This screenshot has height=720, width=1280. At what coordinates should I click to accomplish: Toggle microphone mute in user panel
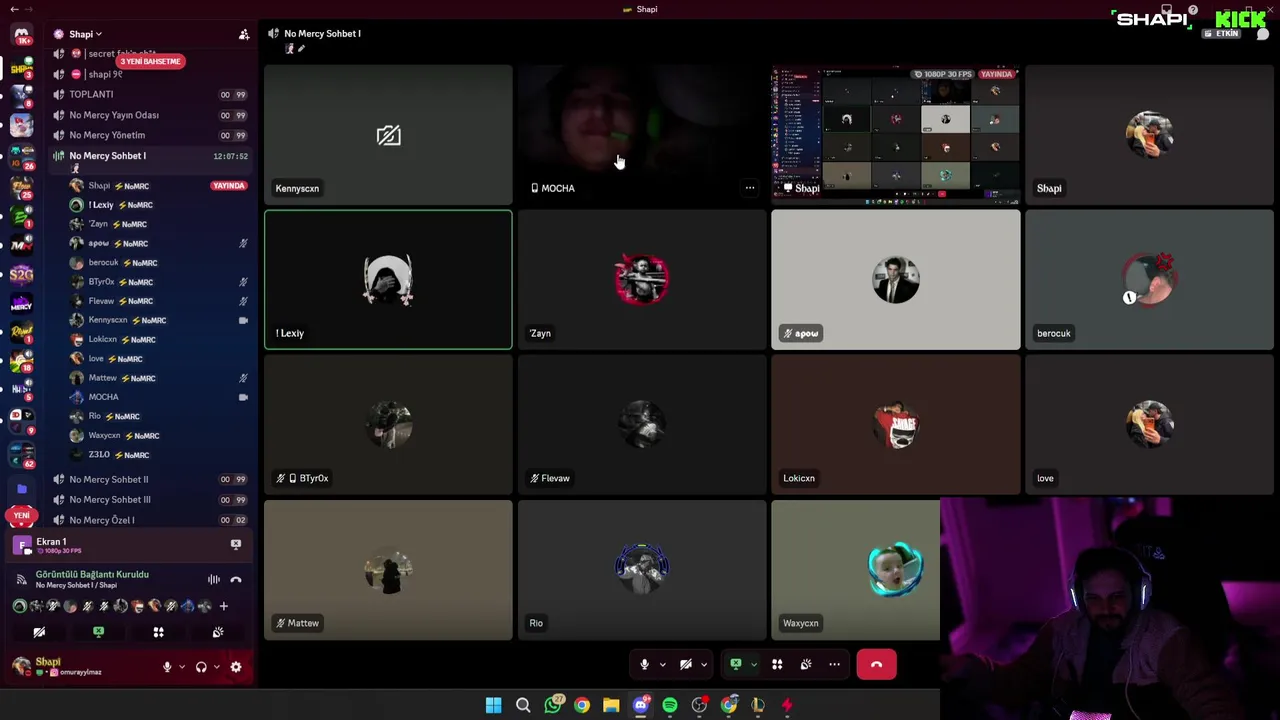(x=167, y=667)
